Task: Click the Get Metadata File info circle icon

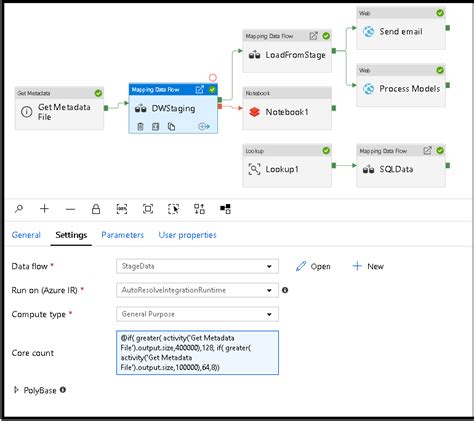Action: (x=27, y=112)
